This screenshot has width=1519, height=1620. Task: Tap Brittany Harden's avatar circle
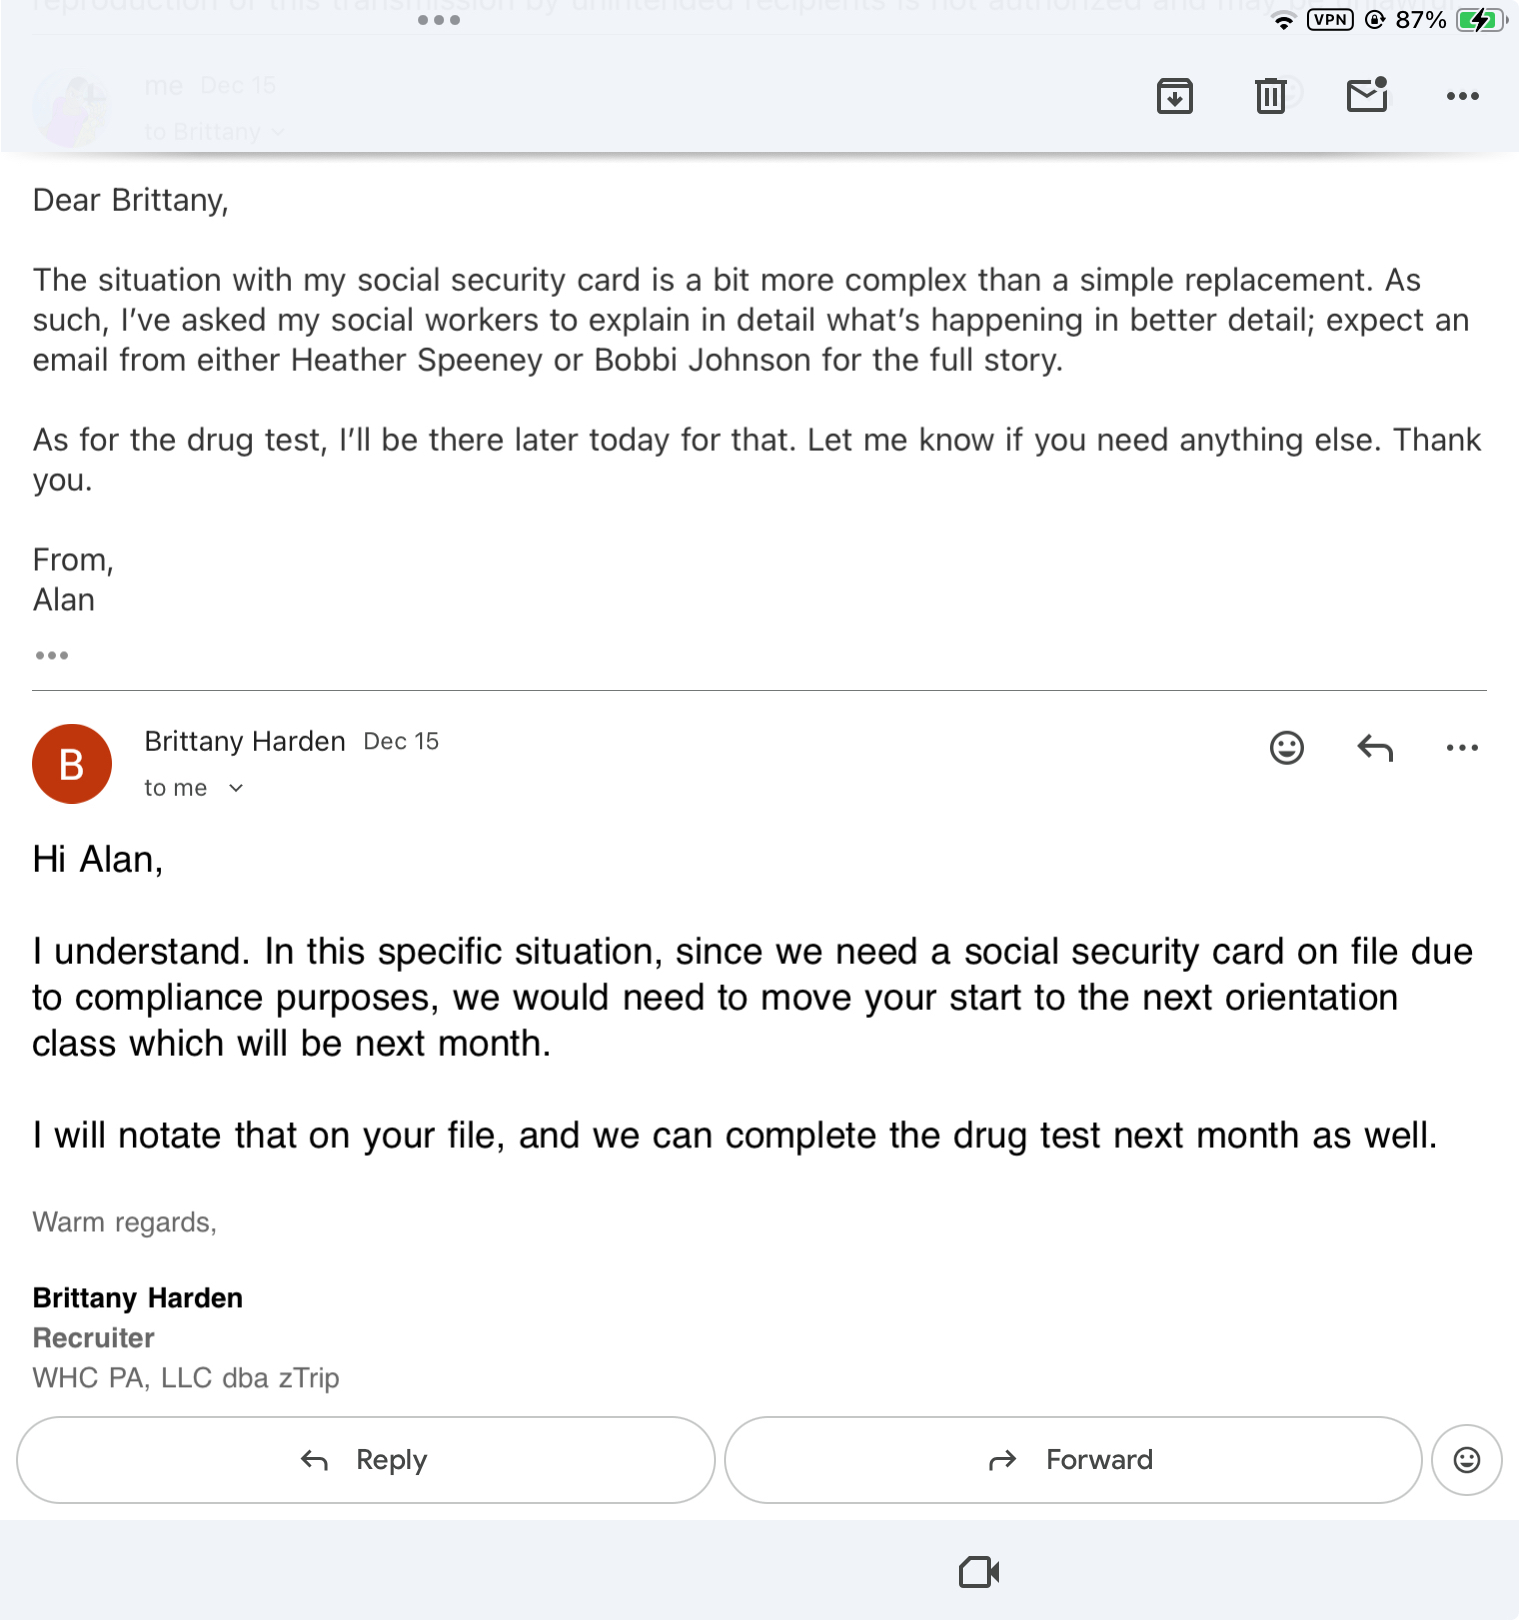tap(72, 764)
